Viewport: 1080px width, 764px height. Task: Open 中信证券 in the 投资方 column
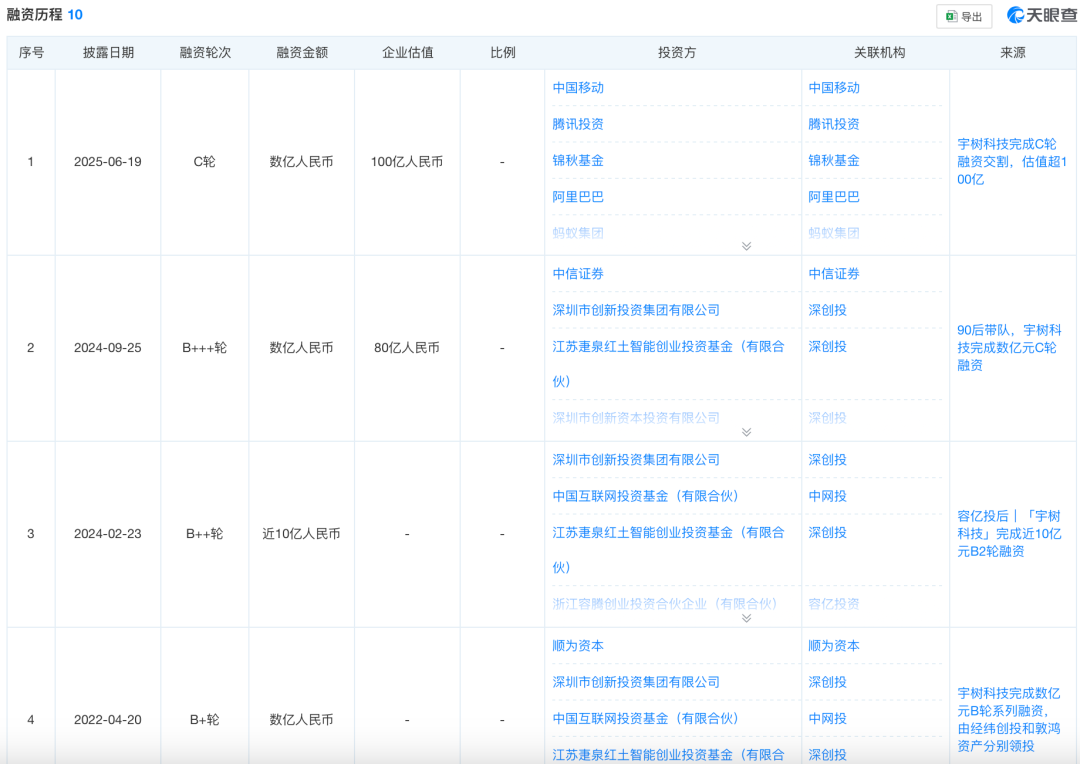point(578,274)
